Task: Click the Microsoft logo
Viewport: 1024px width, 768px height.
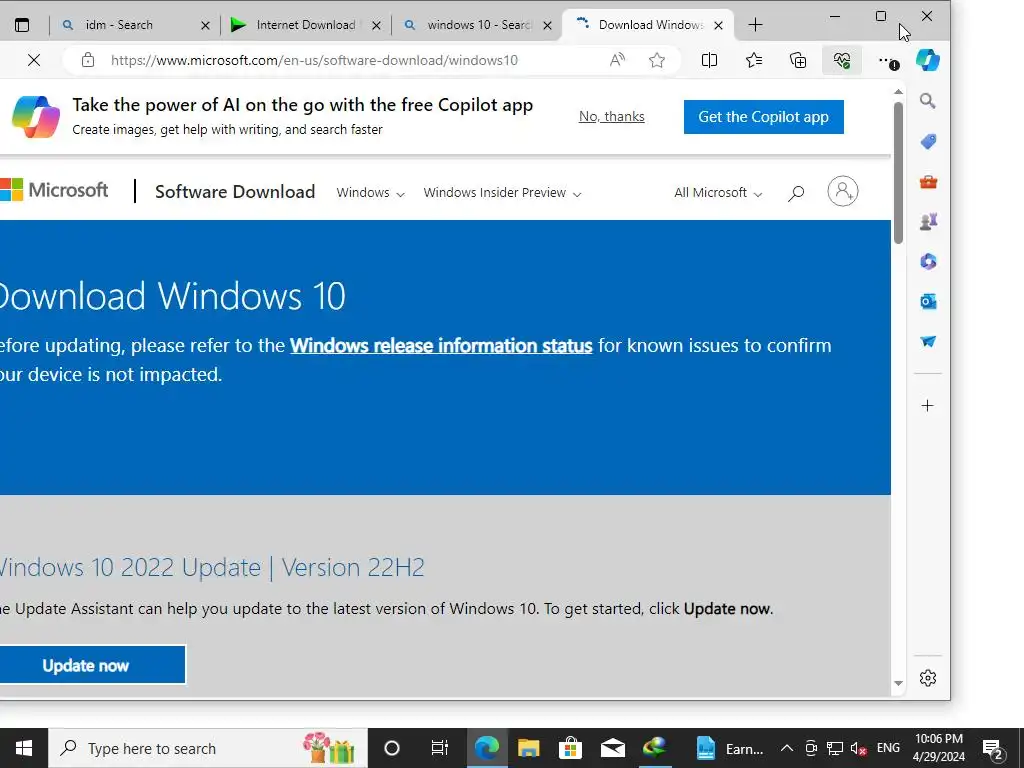Action: [54, 190]
